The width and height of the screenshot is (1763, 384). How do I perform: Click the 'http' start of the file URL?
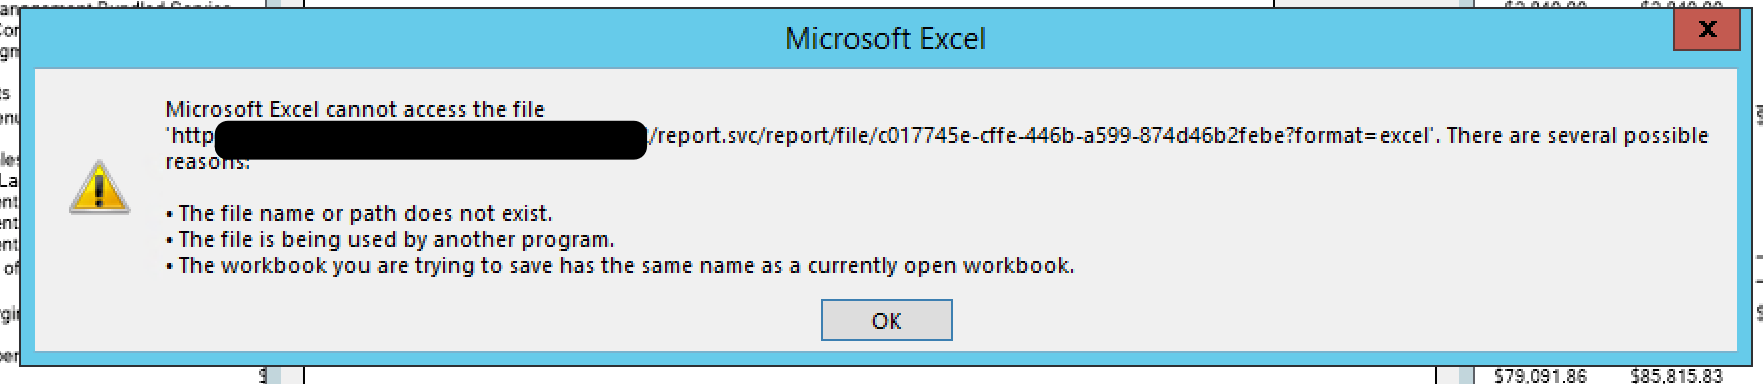tap(190, 135)
